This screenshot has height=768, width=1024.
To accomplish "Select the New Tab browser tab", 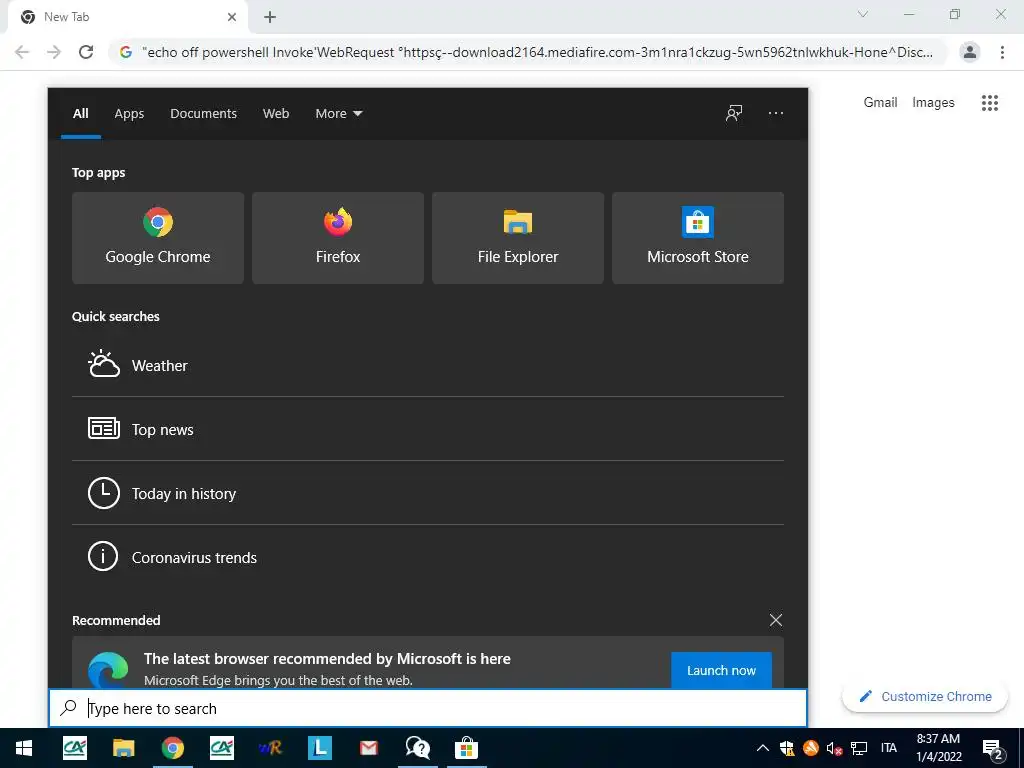I will [x=127, y=17].
